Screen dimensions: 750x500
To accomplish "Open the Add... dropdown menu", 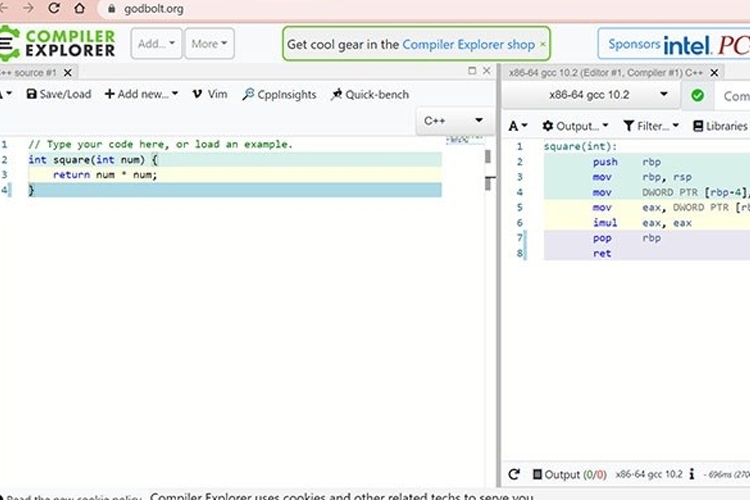I will click(156, 44).
